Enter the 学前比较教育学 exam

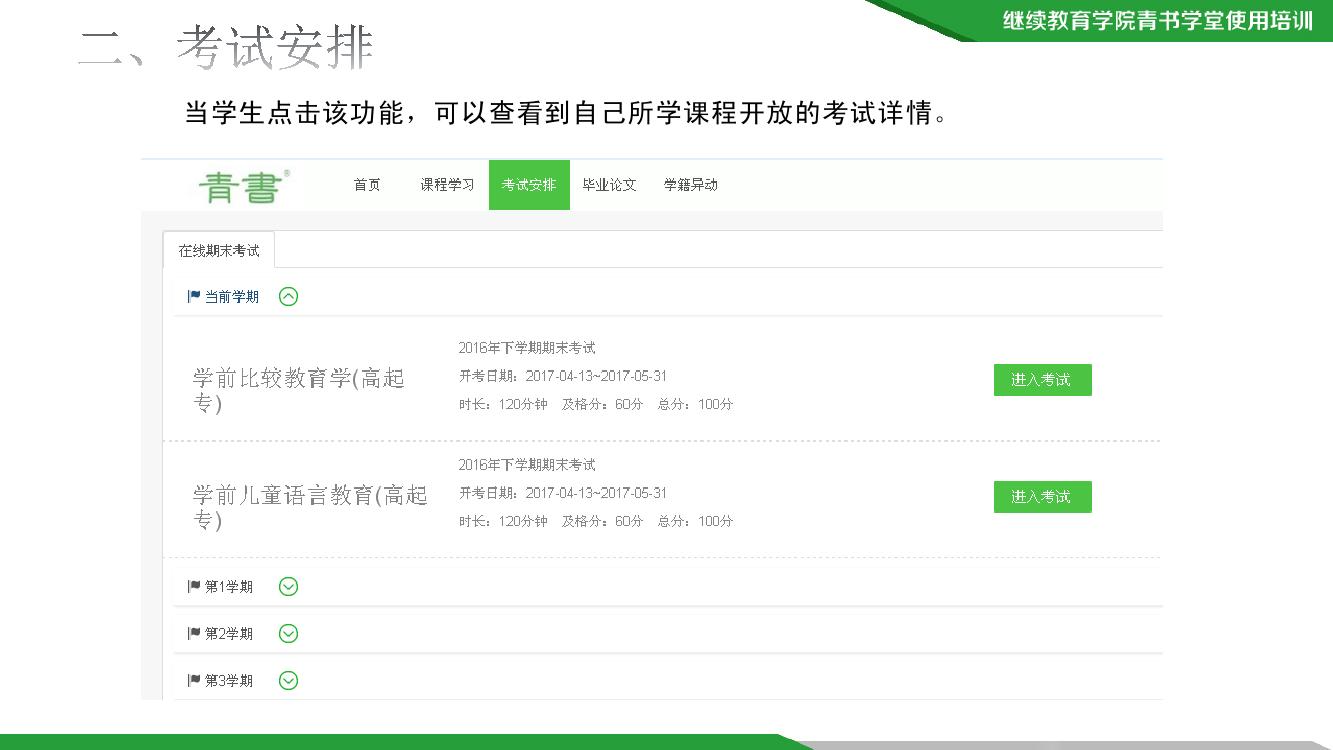point(1042,380)
